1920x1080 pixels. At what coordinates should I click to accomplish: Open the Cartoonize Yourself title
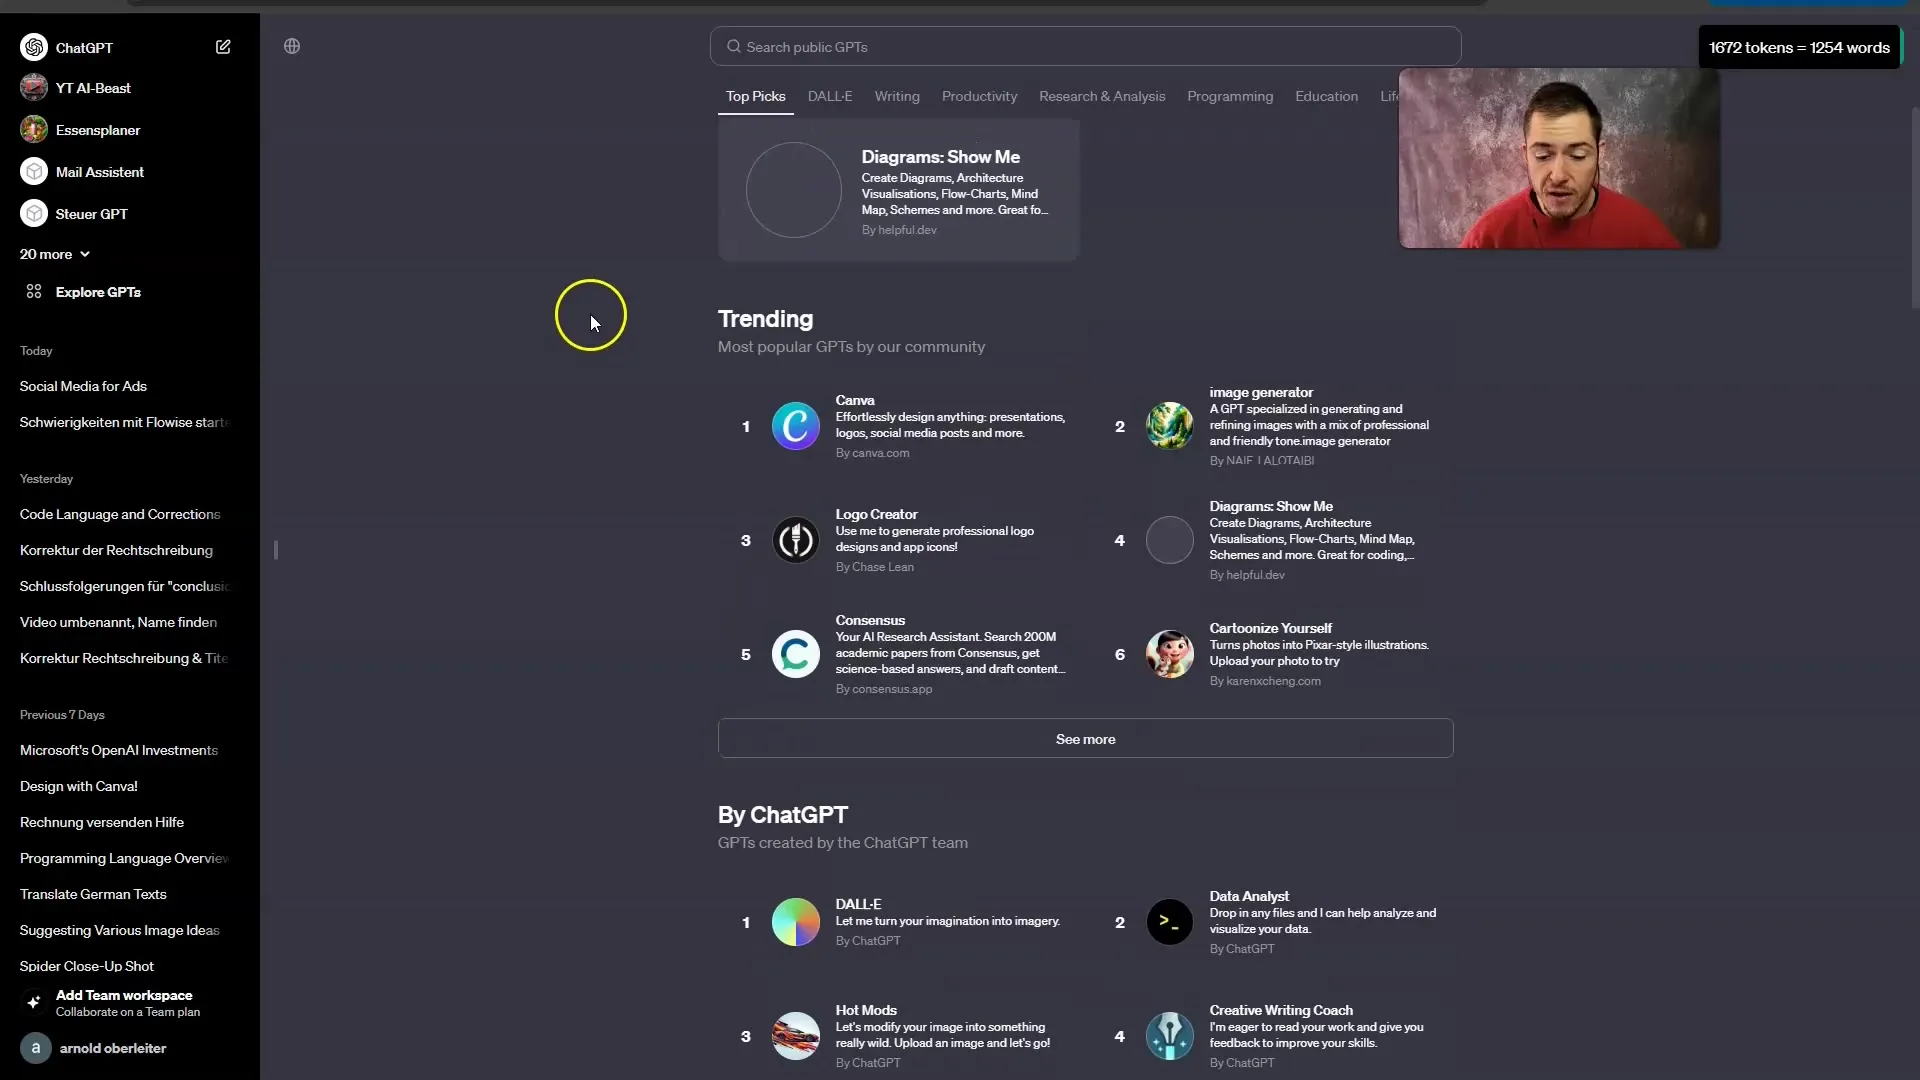coord(1270,628)
